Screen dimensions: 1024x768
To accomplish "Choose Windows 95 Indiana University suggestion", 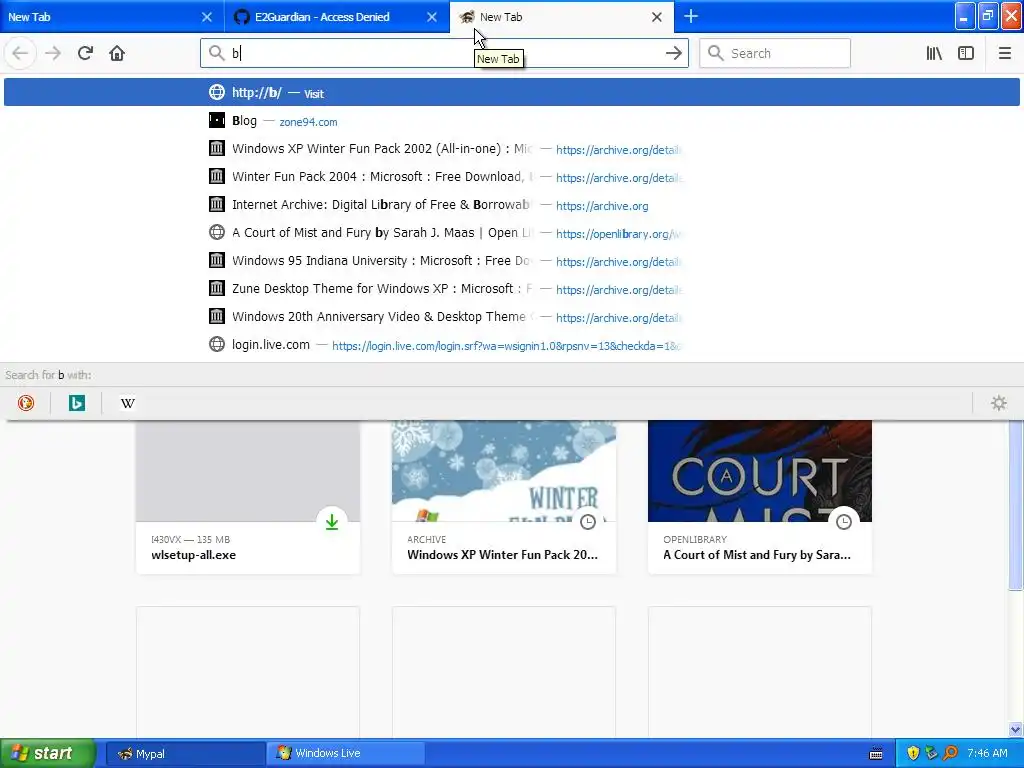I will (511, 261).
